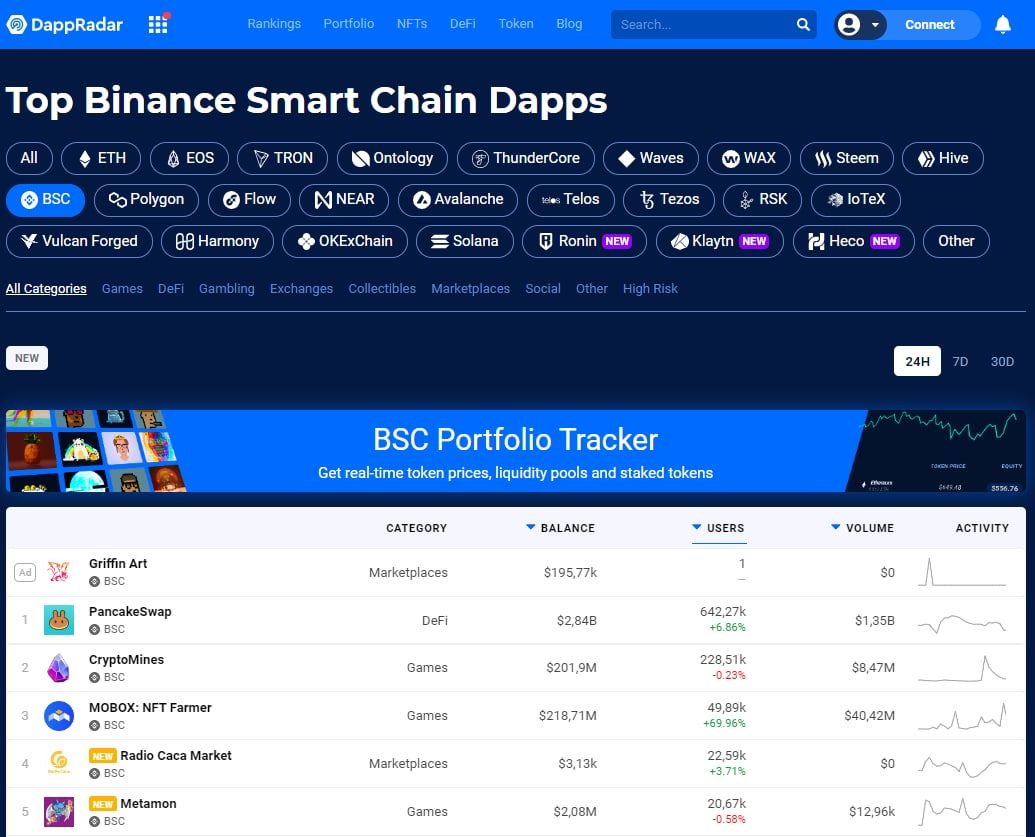Select the Hive chain chip
The width and height of the screenshot is (1035, 837).
[943, 158]
